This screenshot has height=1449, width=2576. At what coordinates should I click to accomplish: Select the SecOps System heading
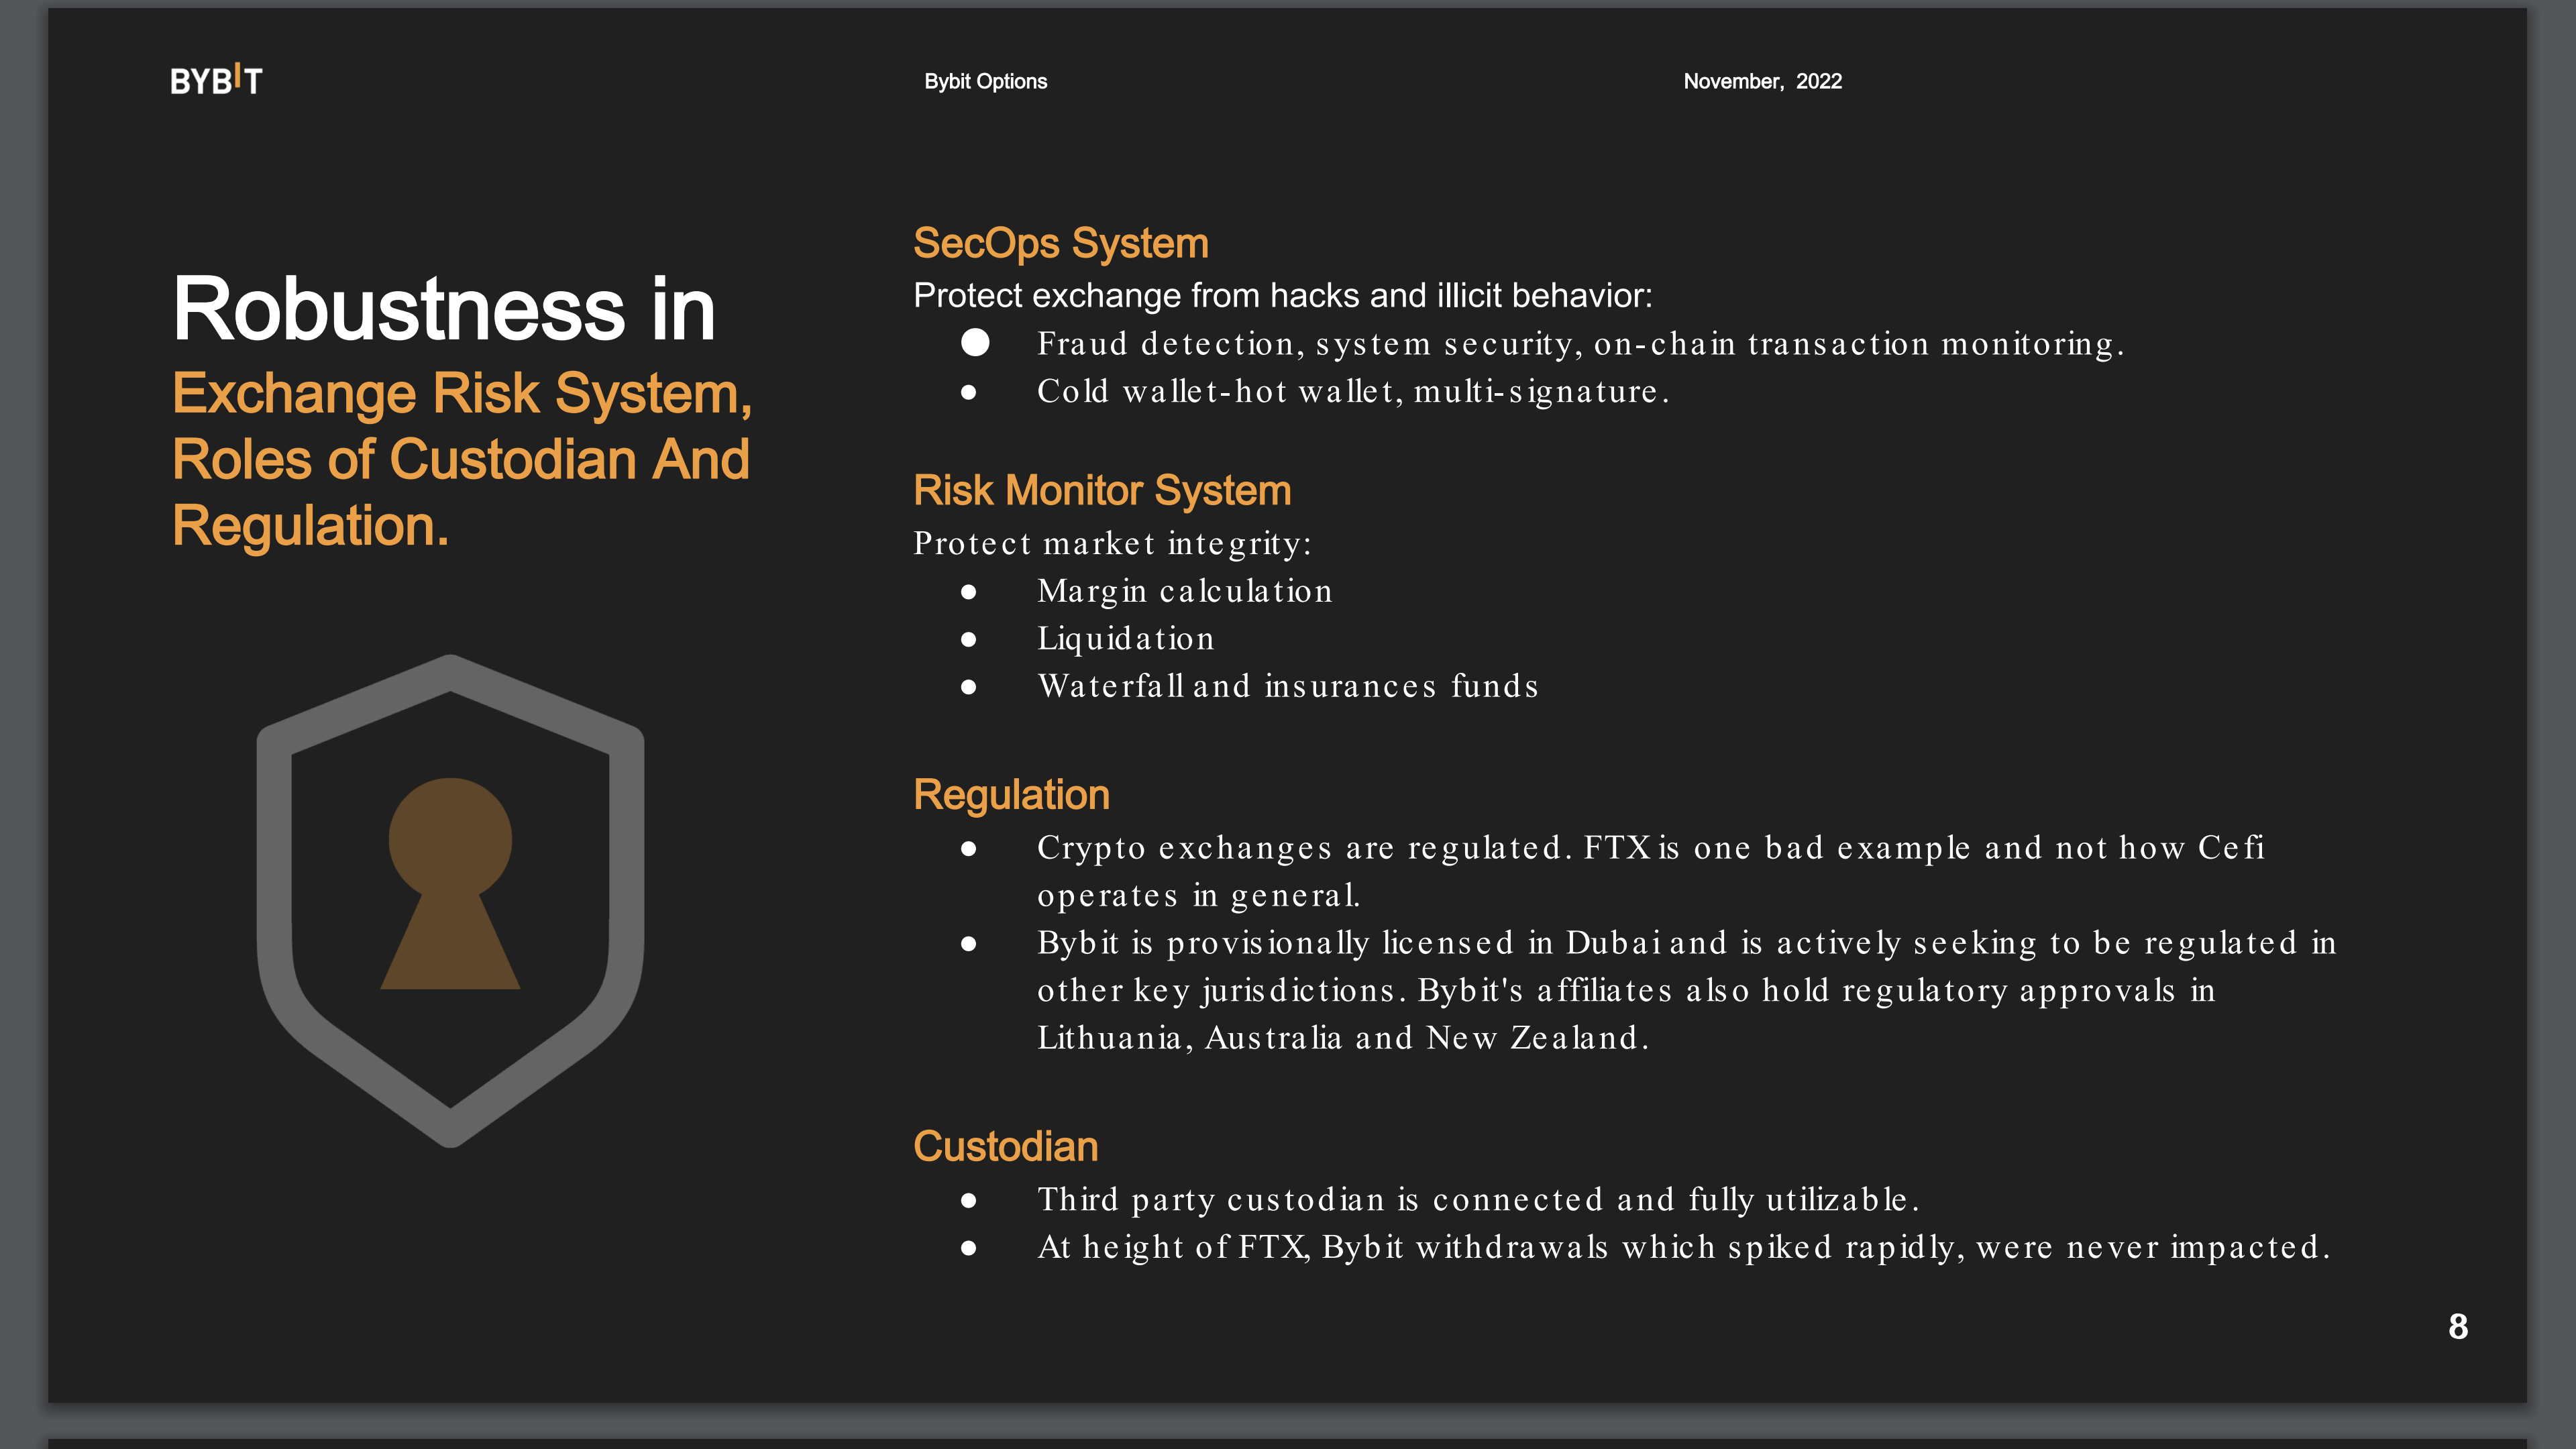(x=1061, y=244)
